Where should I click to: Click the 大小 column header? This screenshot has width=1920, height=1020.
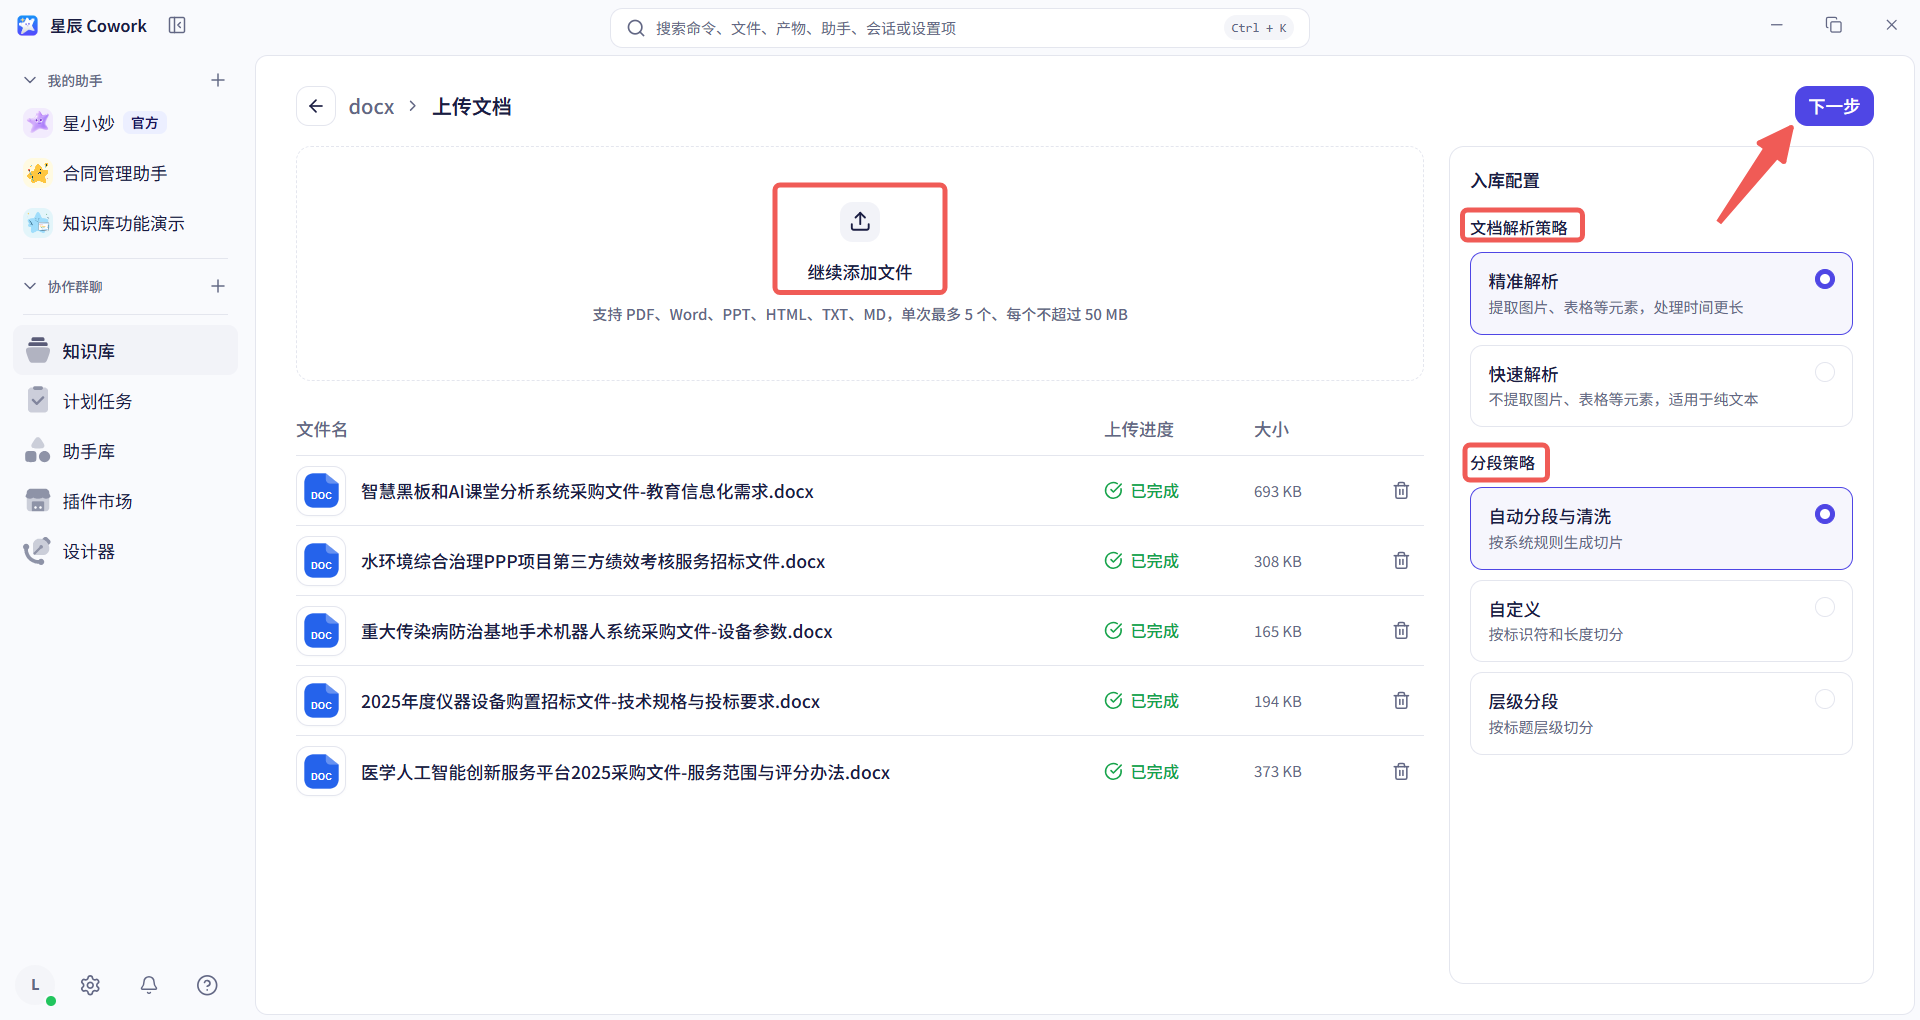1271,429
